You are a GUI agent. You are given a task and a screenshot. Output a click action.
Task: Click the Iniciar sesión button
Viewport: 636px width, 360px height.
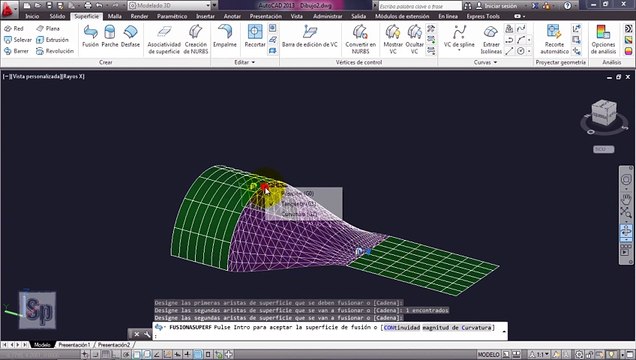tap(496, 6)
